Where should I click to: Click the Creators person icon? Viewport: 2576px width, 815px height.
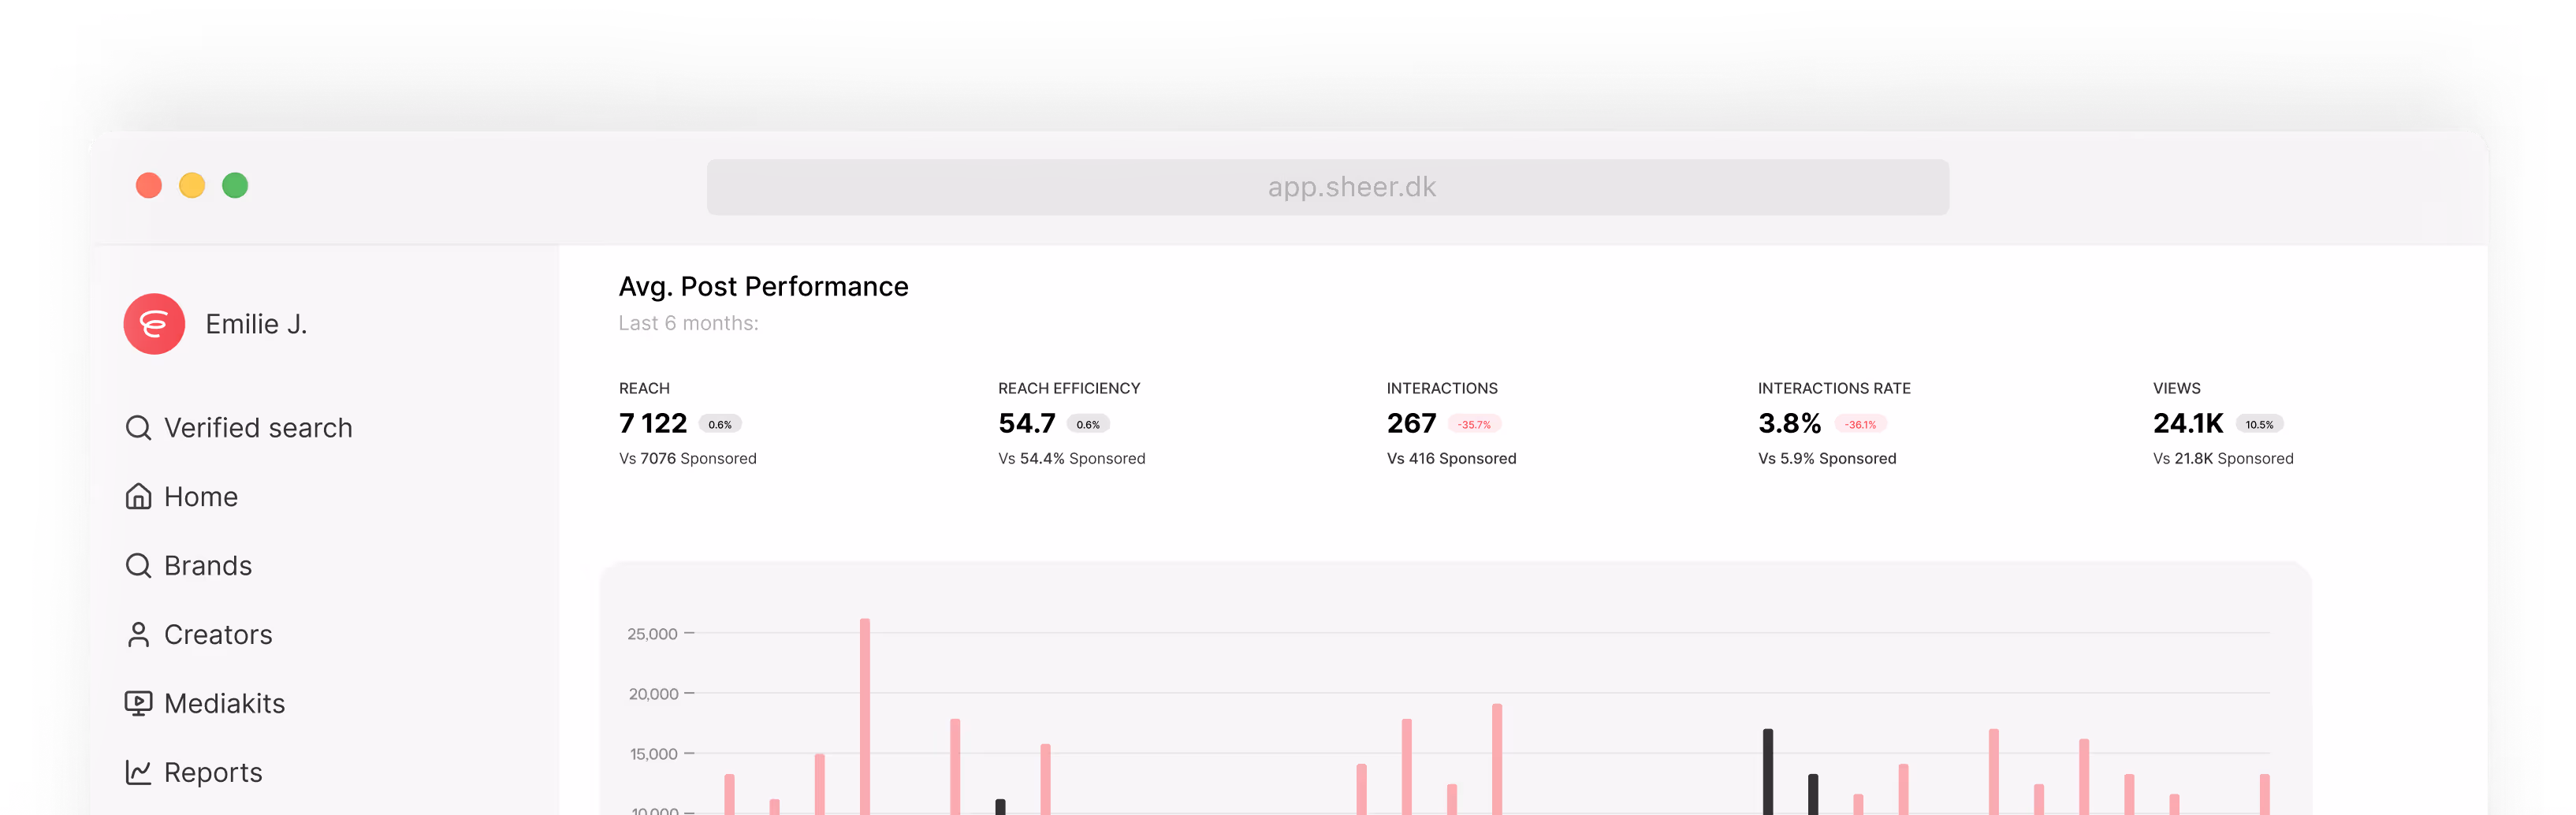point(139,634)
